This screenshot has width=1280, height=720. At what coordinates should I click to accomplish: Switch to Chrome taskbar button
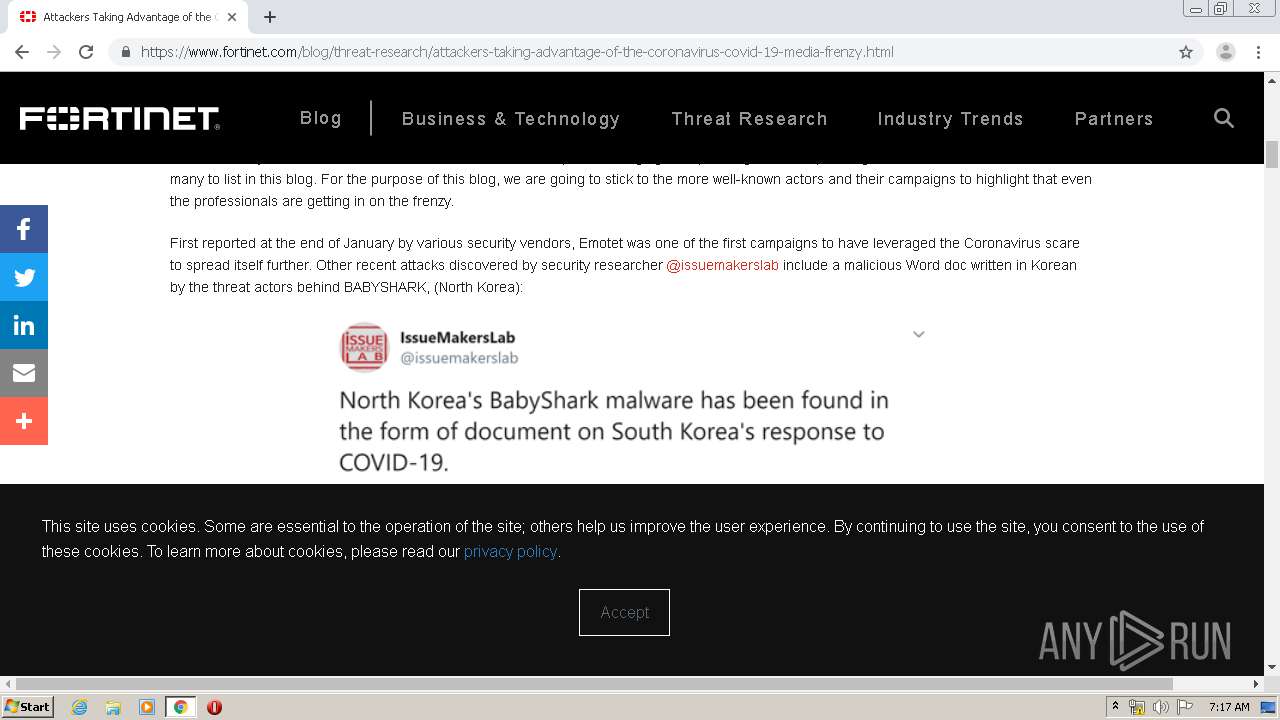tap(180, 707)
